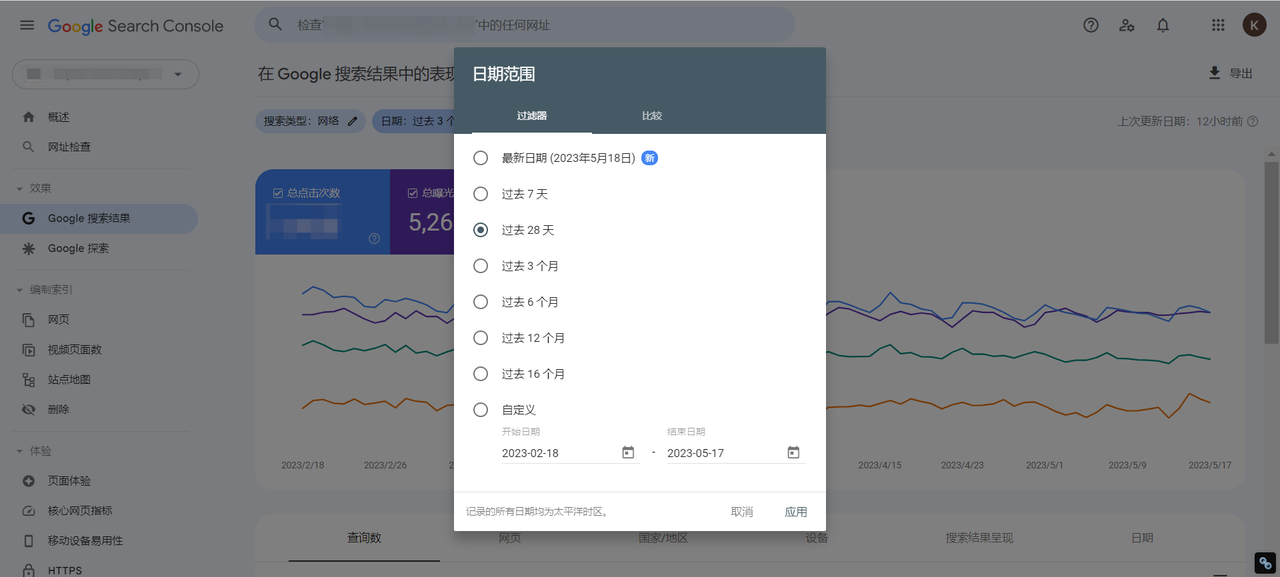The width and height of the screenshot is (1280, 577).
Task: Select the 最新日期 radio option
Action: pyautogui.click(x=481, y=158)
